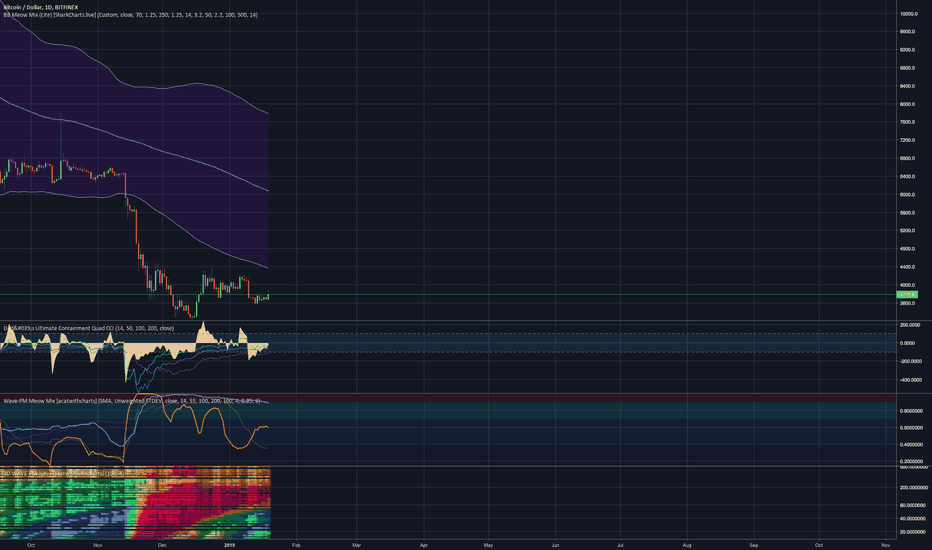
Task: Click the 200.0000 CCI scale label
Action: tap(910, 325)
